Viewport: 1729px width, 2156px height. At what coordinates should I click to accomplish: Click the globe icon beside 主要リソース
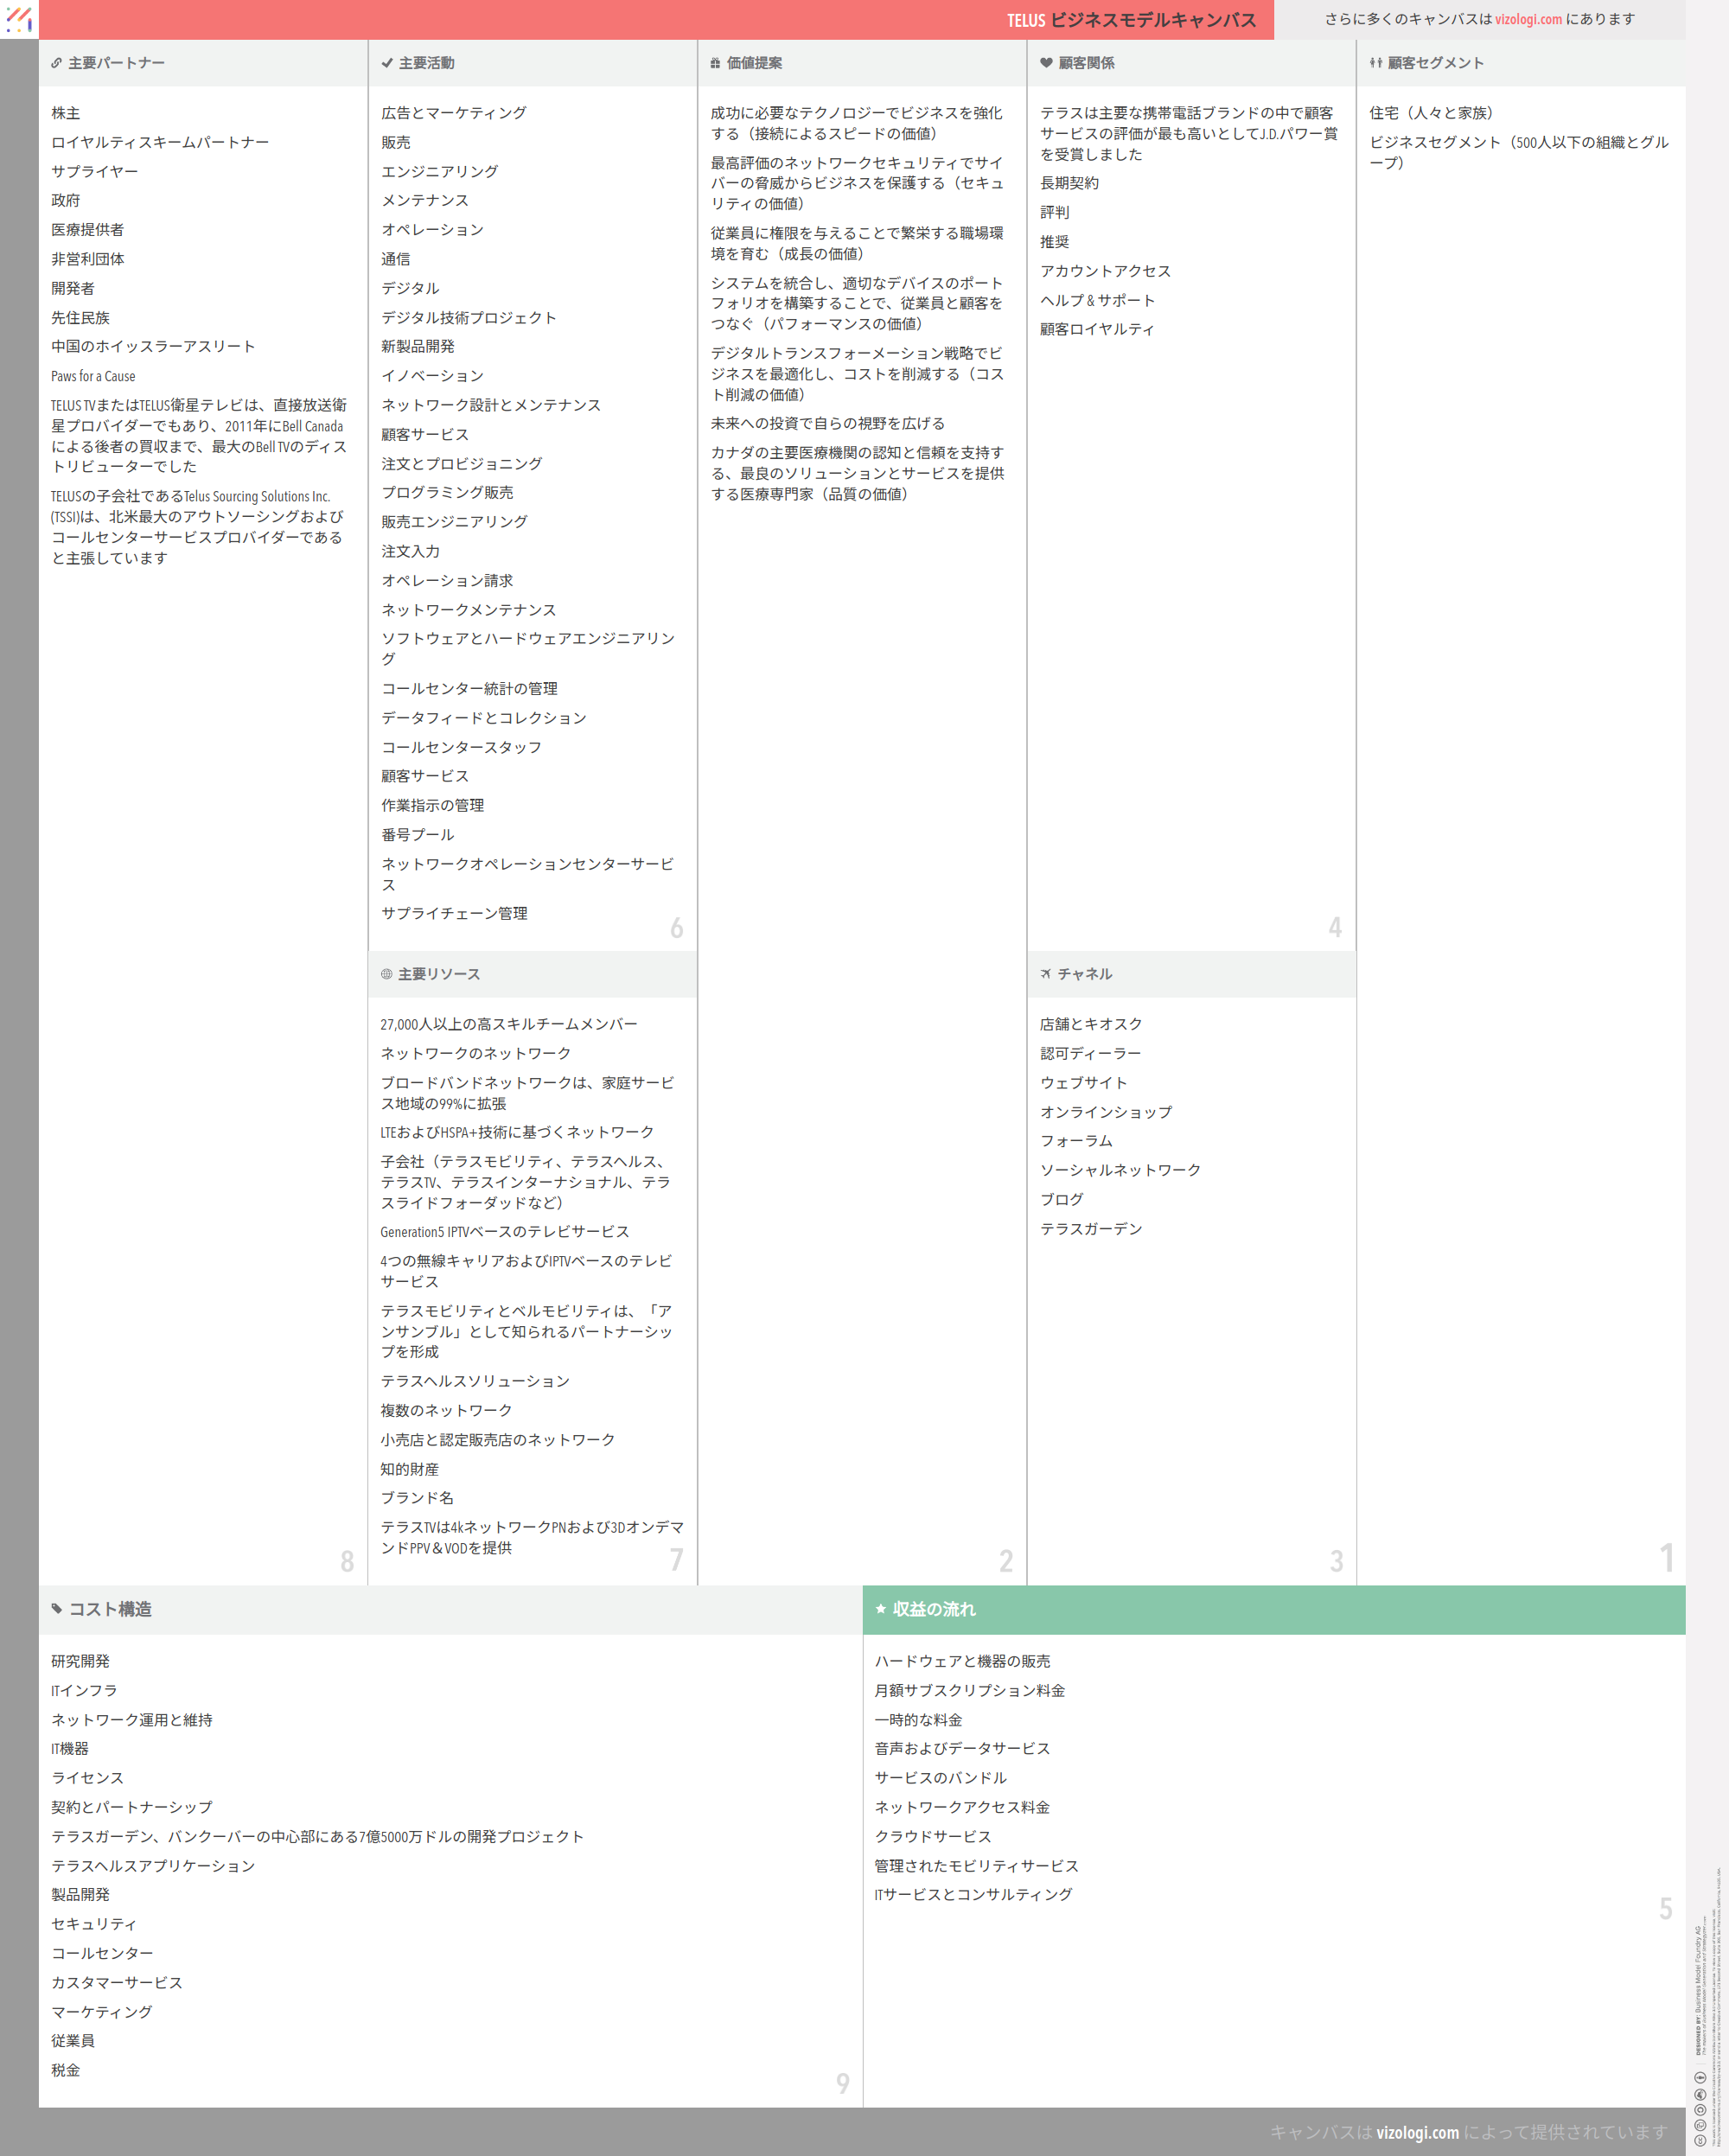[386, 974]
